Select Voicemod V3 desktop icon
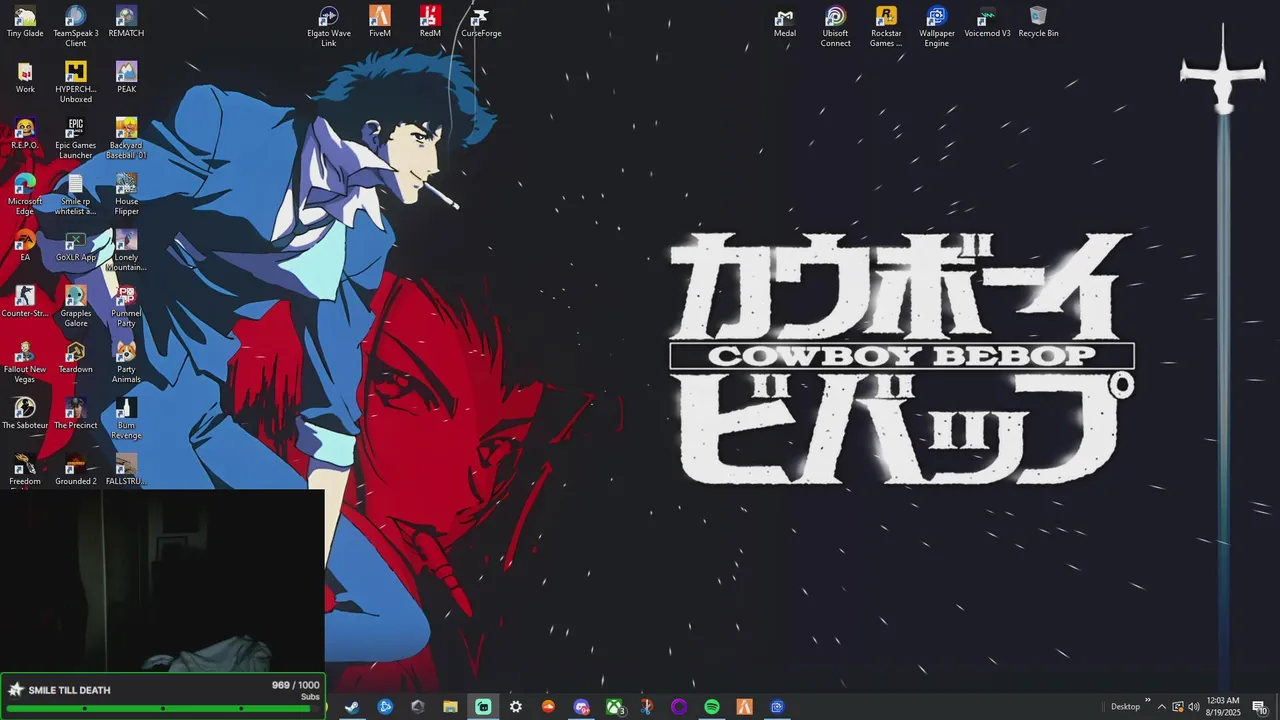This screenshot has width=1280, height=720. (x=987, y=22)
